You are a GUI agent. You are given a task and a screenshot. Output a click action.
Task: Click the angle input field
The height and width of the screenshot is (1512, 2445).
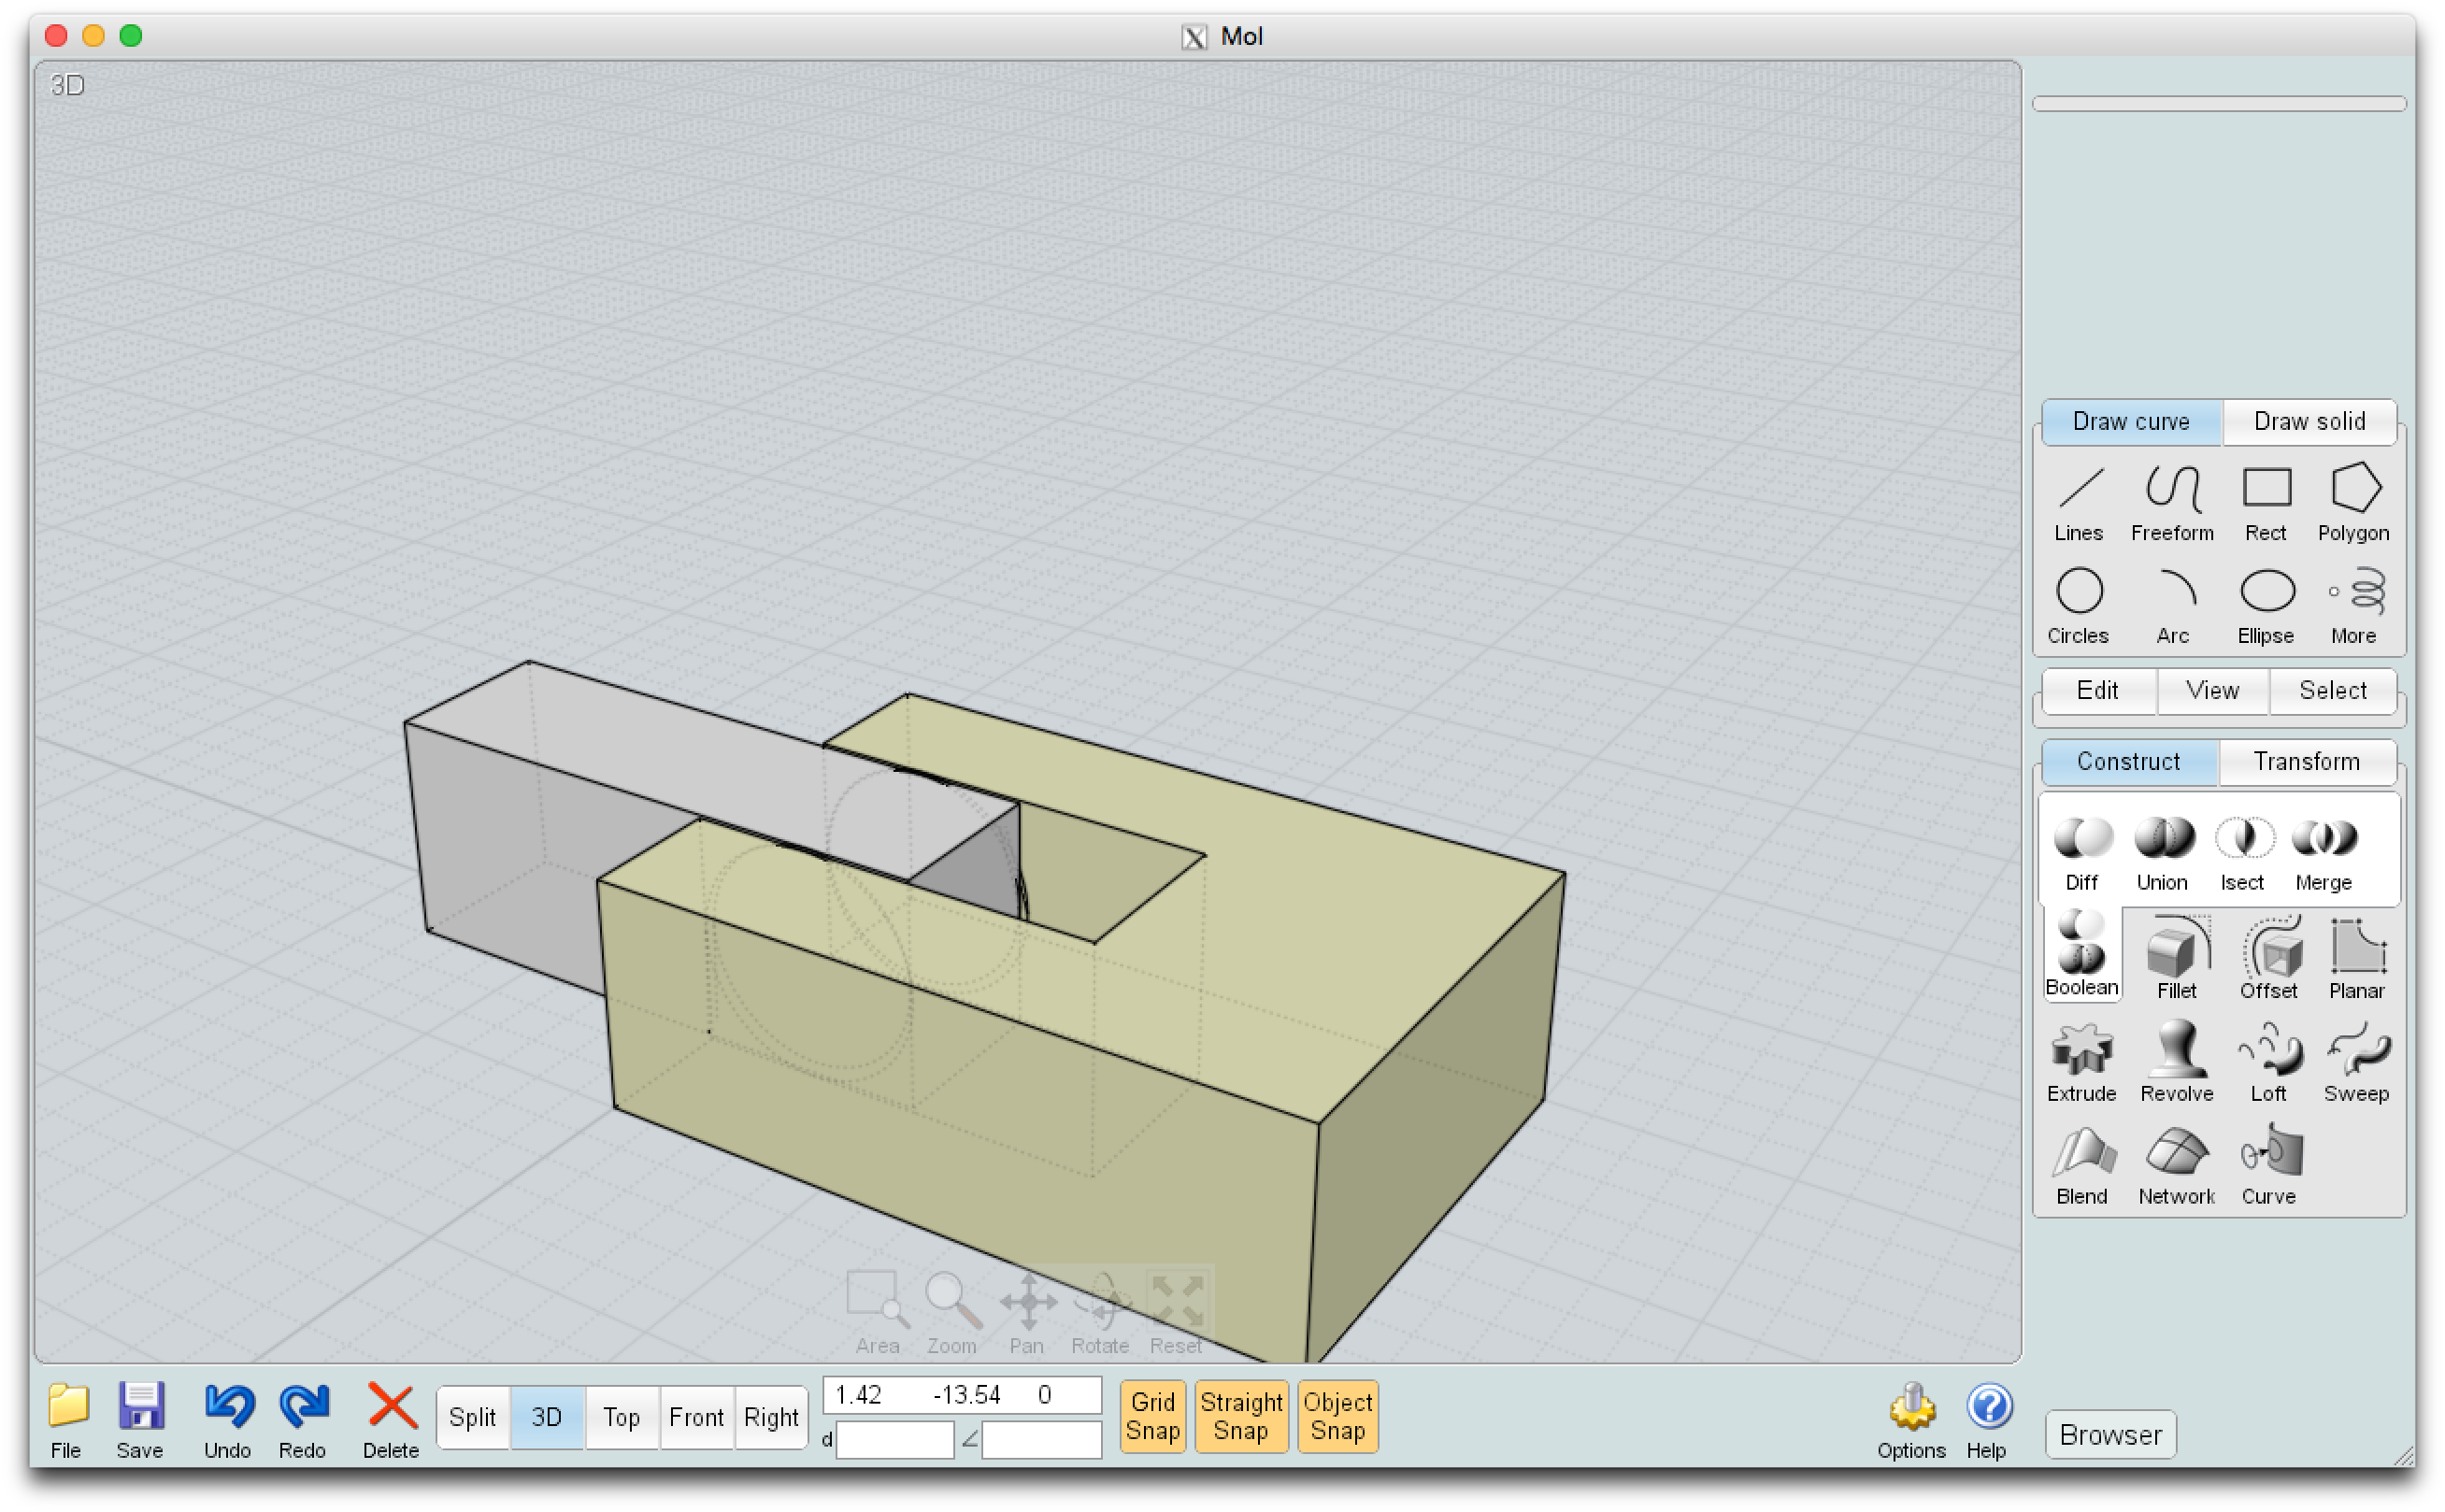(x=1041, y=1439)
